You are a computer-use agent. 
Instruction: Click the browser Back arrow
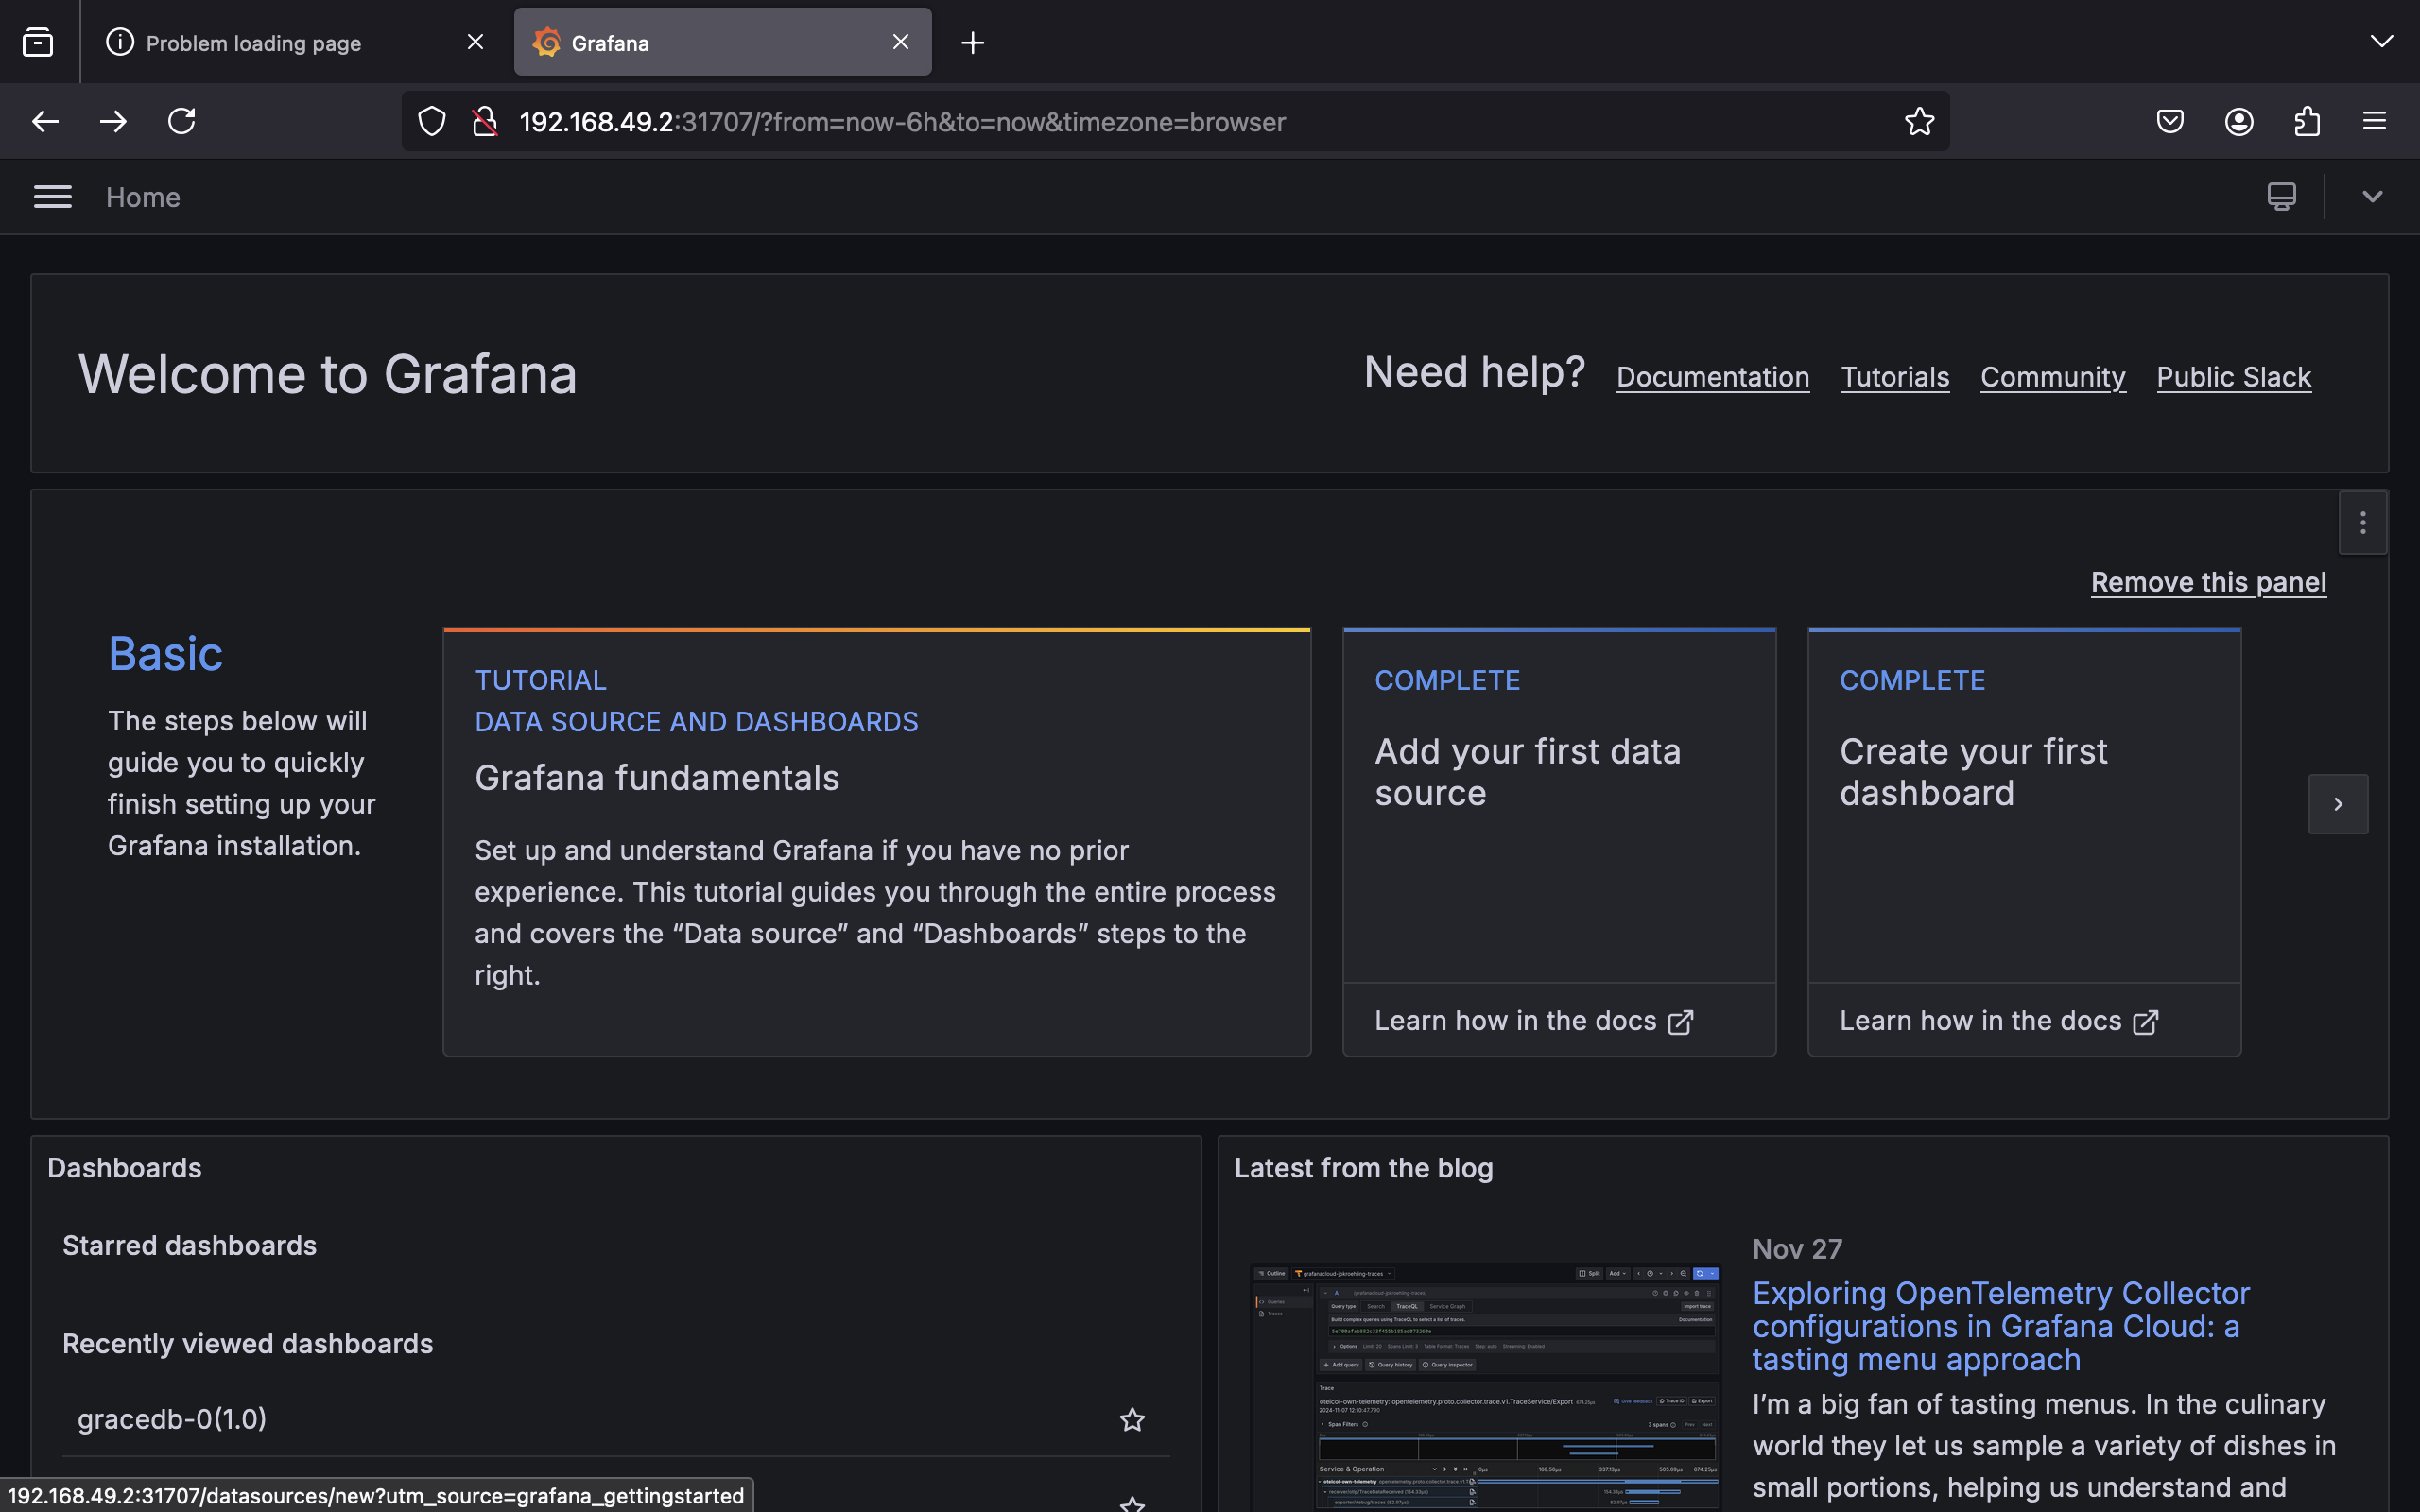pos(45,122)
